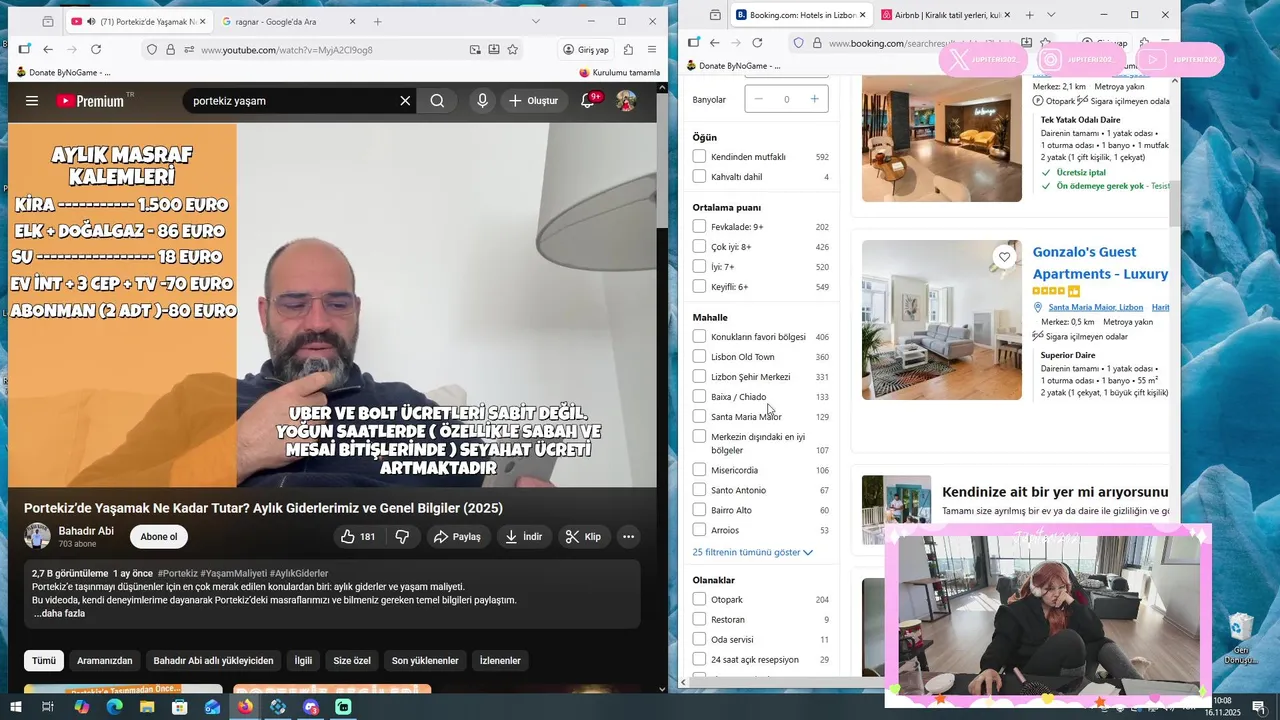Check the Baixa / Chiado neighborhood
Screen dimensions: 1280x720
(699, 397)
